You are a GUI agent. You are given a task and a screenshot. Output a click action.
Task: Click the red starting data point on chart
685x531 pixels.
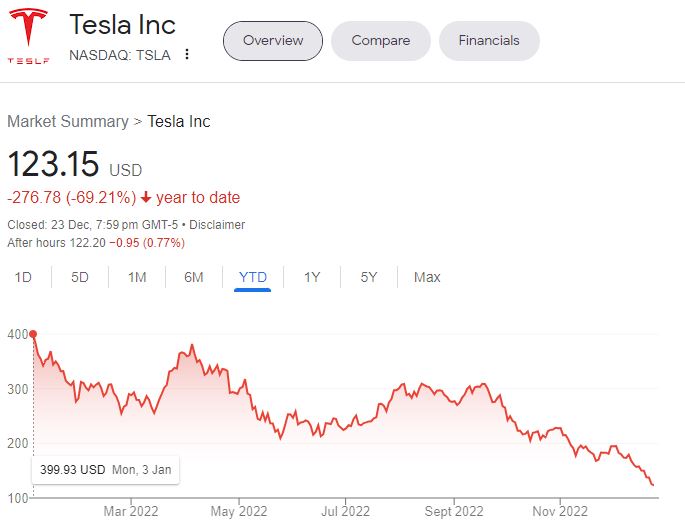[33, 334]
